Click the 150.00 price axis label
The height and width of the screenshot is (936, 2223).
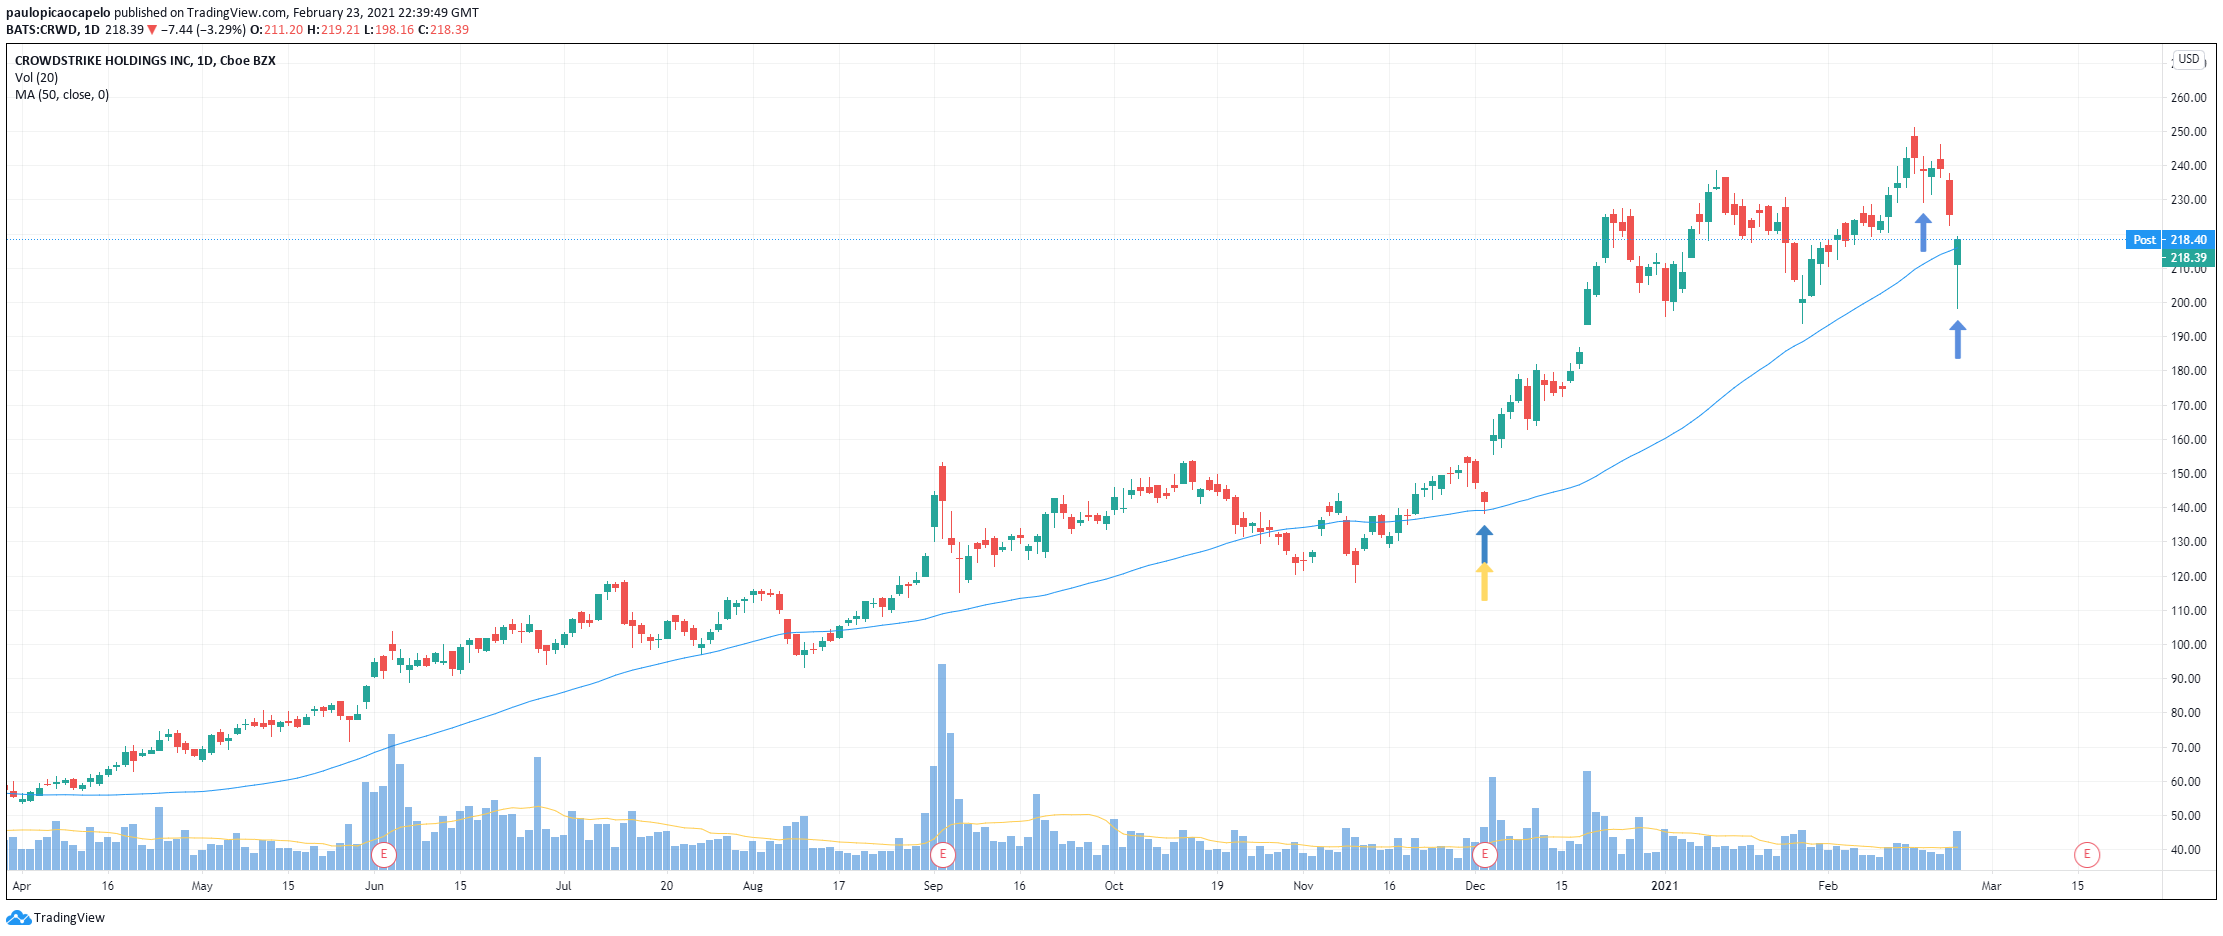click(2188, 474)
